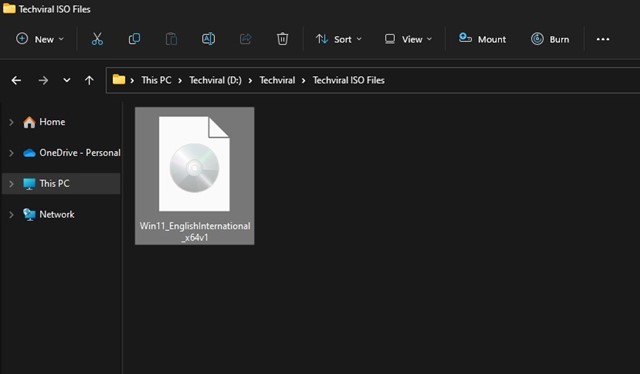Go forward using the arrow button
This screenshot has width=640, height=374.
43,80
